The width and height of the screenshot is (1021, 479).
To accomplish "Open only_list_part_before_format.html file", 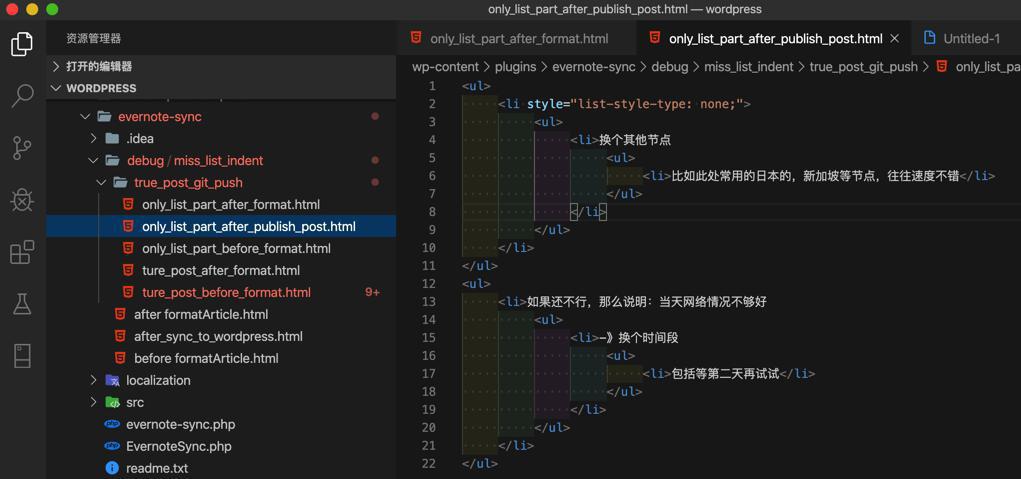I will tap(236, 249).
